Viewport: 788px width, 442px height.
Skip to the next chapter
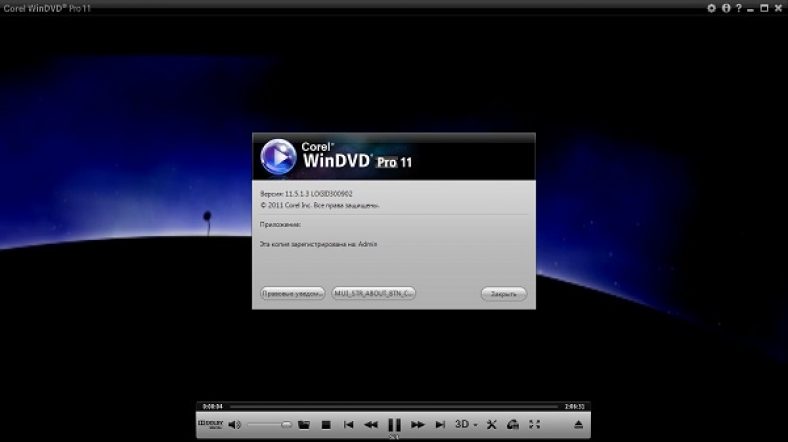[x=440, y=424]
